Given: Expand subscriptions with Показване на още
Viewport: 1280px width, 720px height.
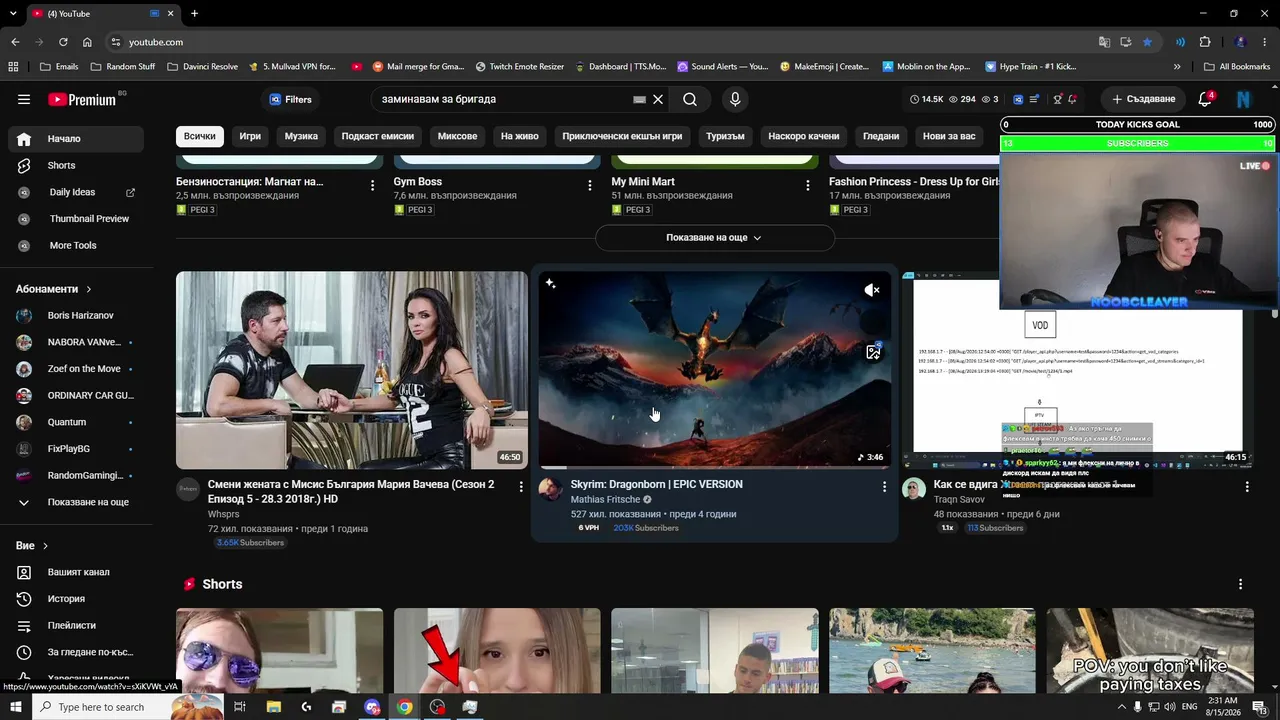Looking at the screenshot, I should coord(76,502).
